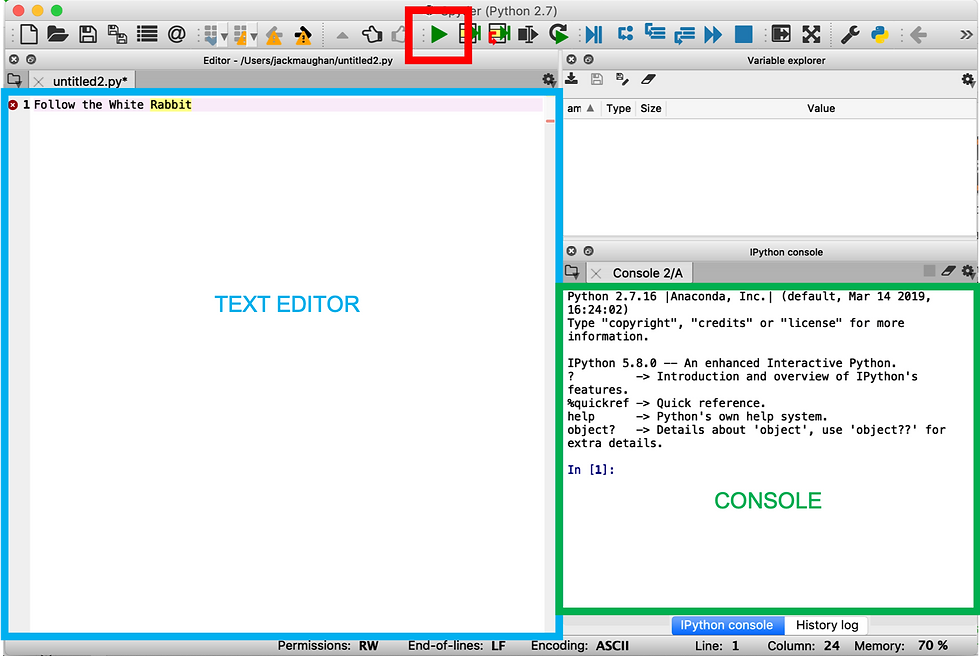Open file using the folder icon
Screen dimensions: 980x656
coord(58,34)
